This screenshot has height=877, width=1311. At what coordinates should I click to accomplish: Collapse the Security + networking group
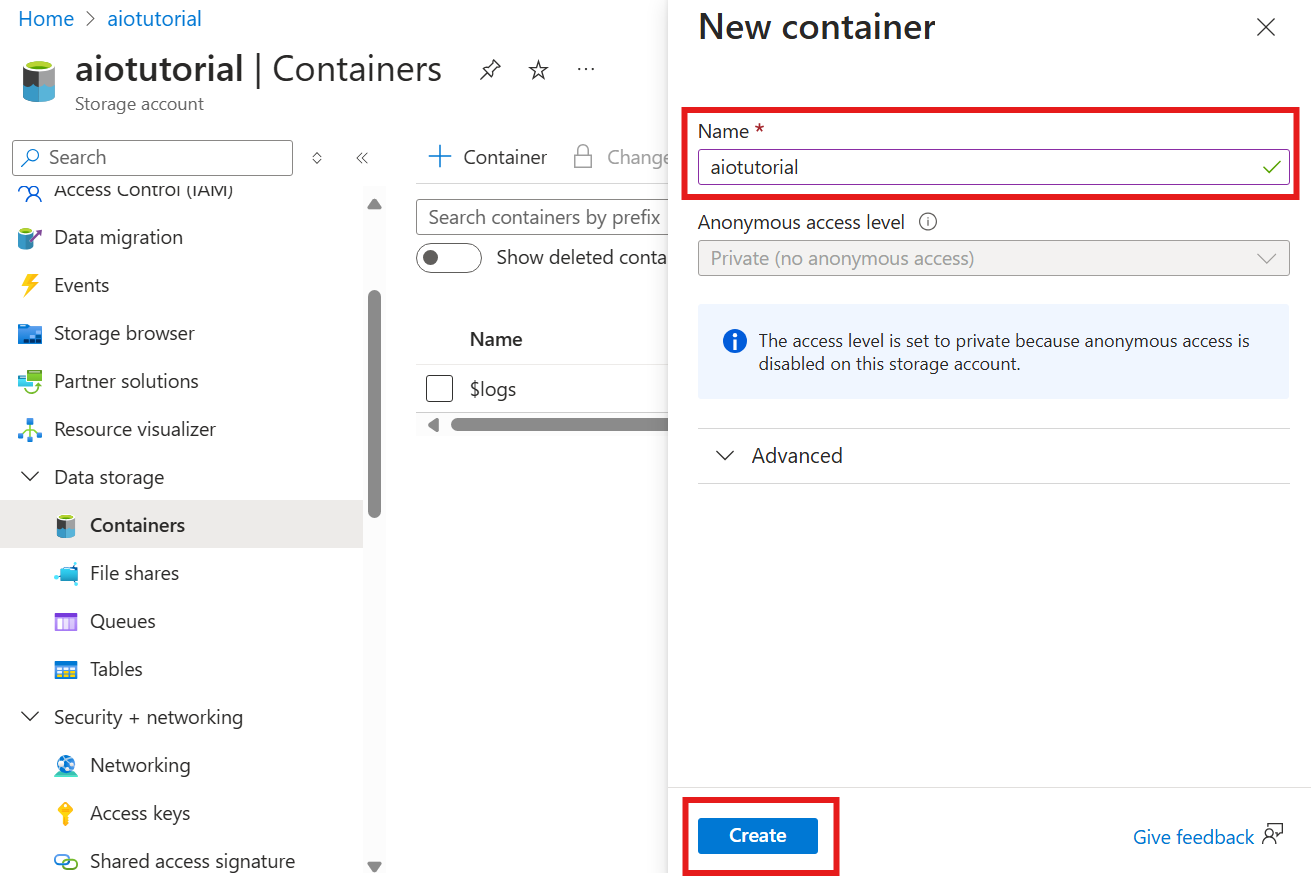point(29,717)
